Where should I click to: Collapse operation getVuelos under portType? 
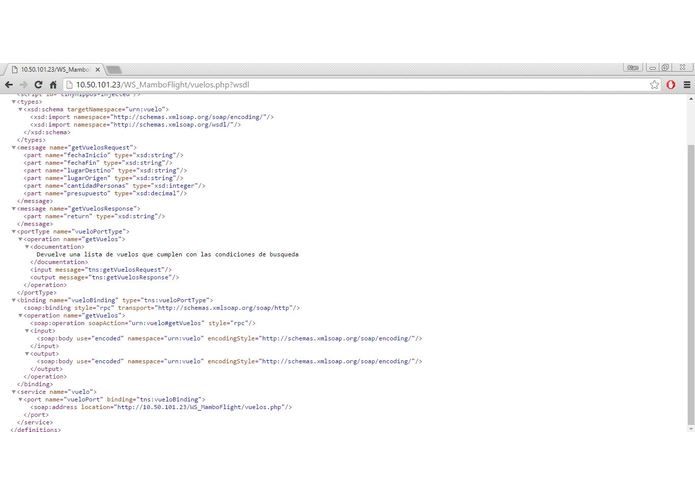click(x=20, y=239)
